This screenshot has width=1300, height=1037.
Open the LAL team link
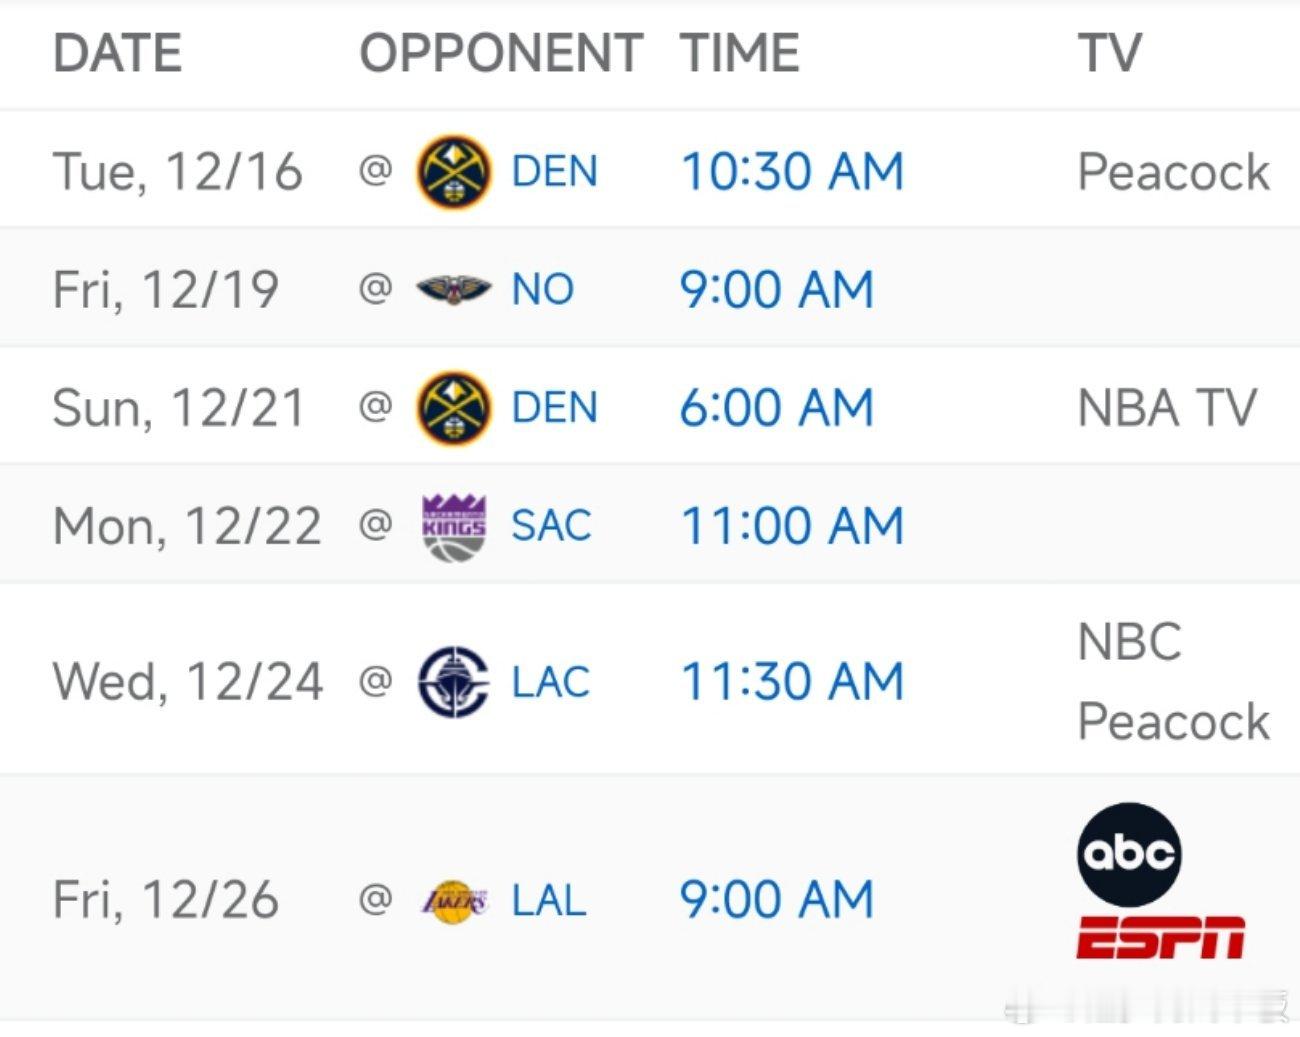pos(549,900)
